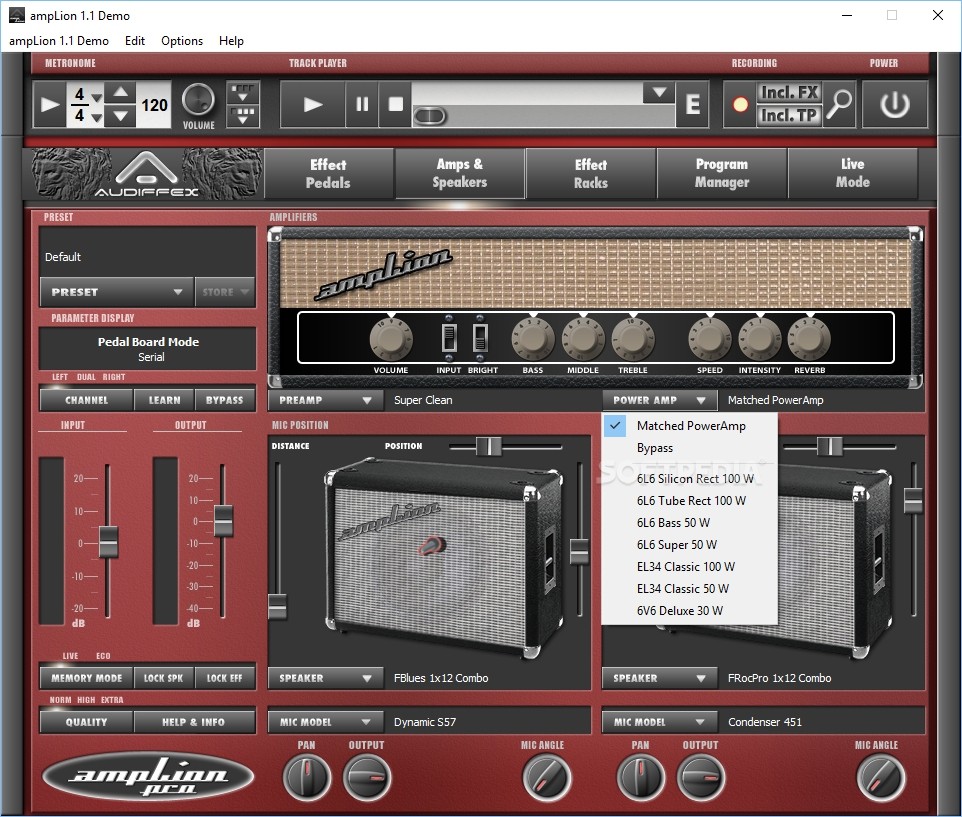Adjust the metronome volume knob
962x817 pixels.
coord(199,99)
